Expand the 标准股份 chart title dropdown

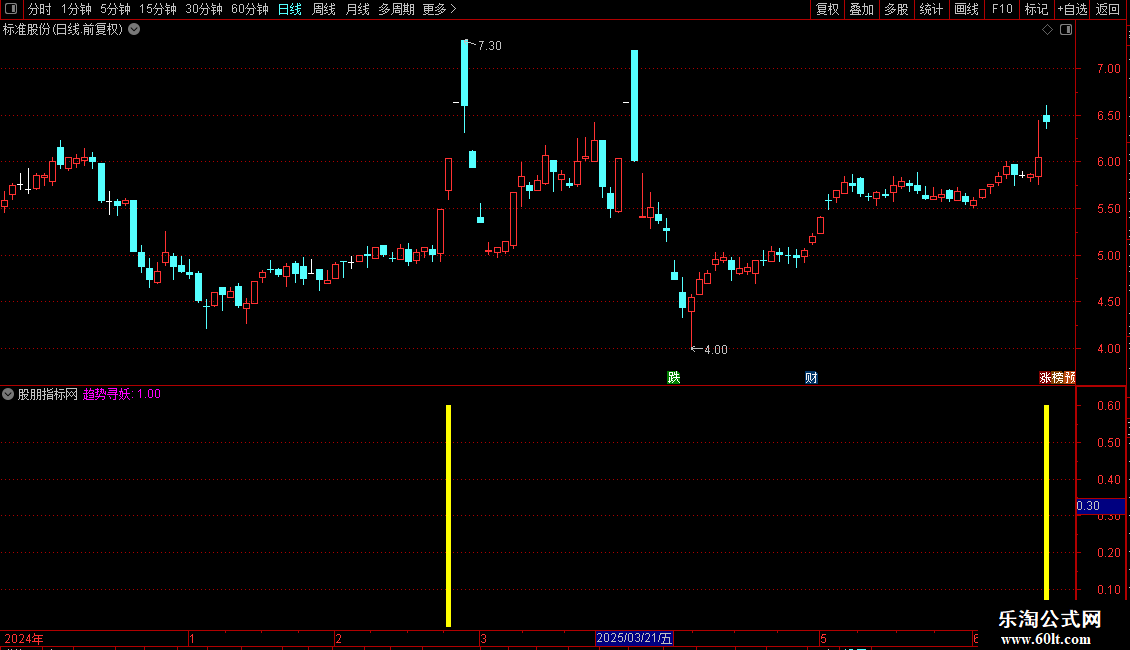point(134,30)
